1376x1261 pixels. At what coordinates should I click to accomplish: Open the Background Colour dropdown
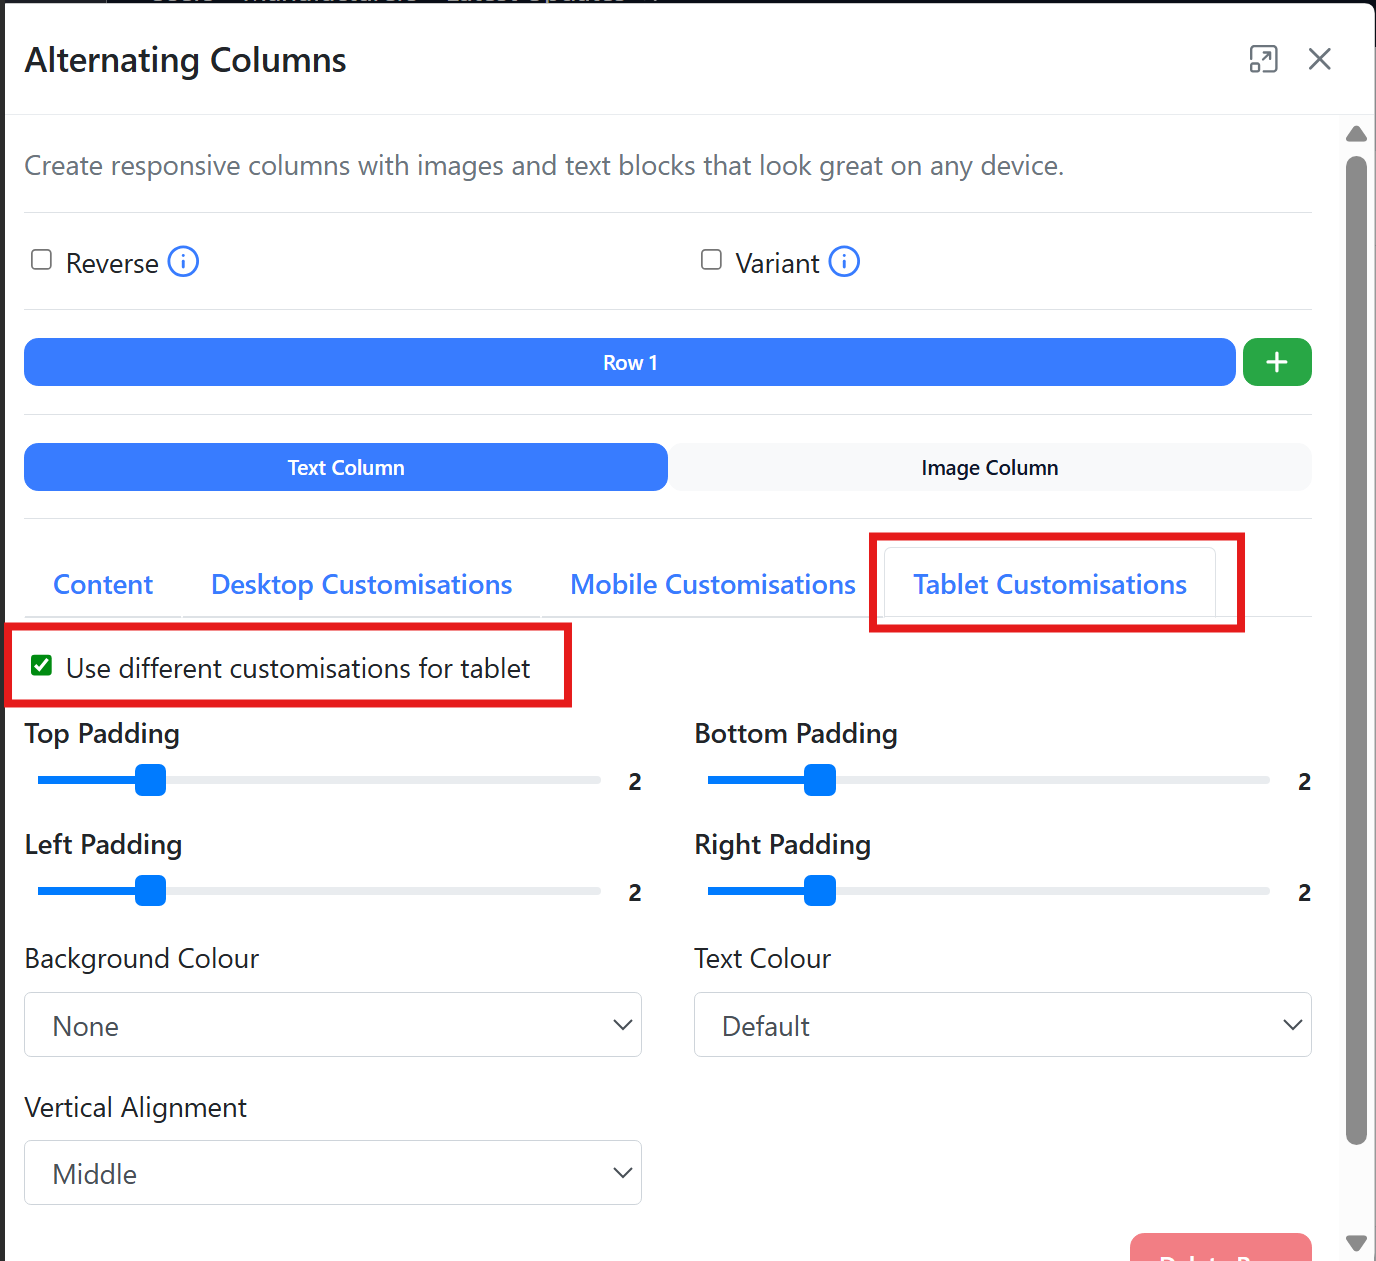click(333, 1025)
